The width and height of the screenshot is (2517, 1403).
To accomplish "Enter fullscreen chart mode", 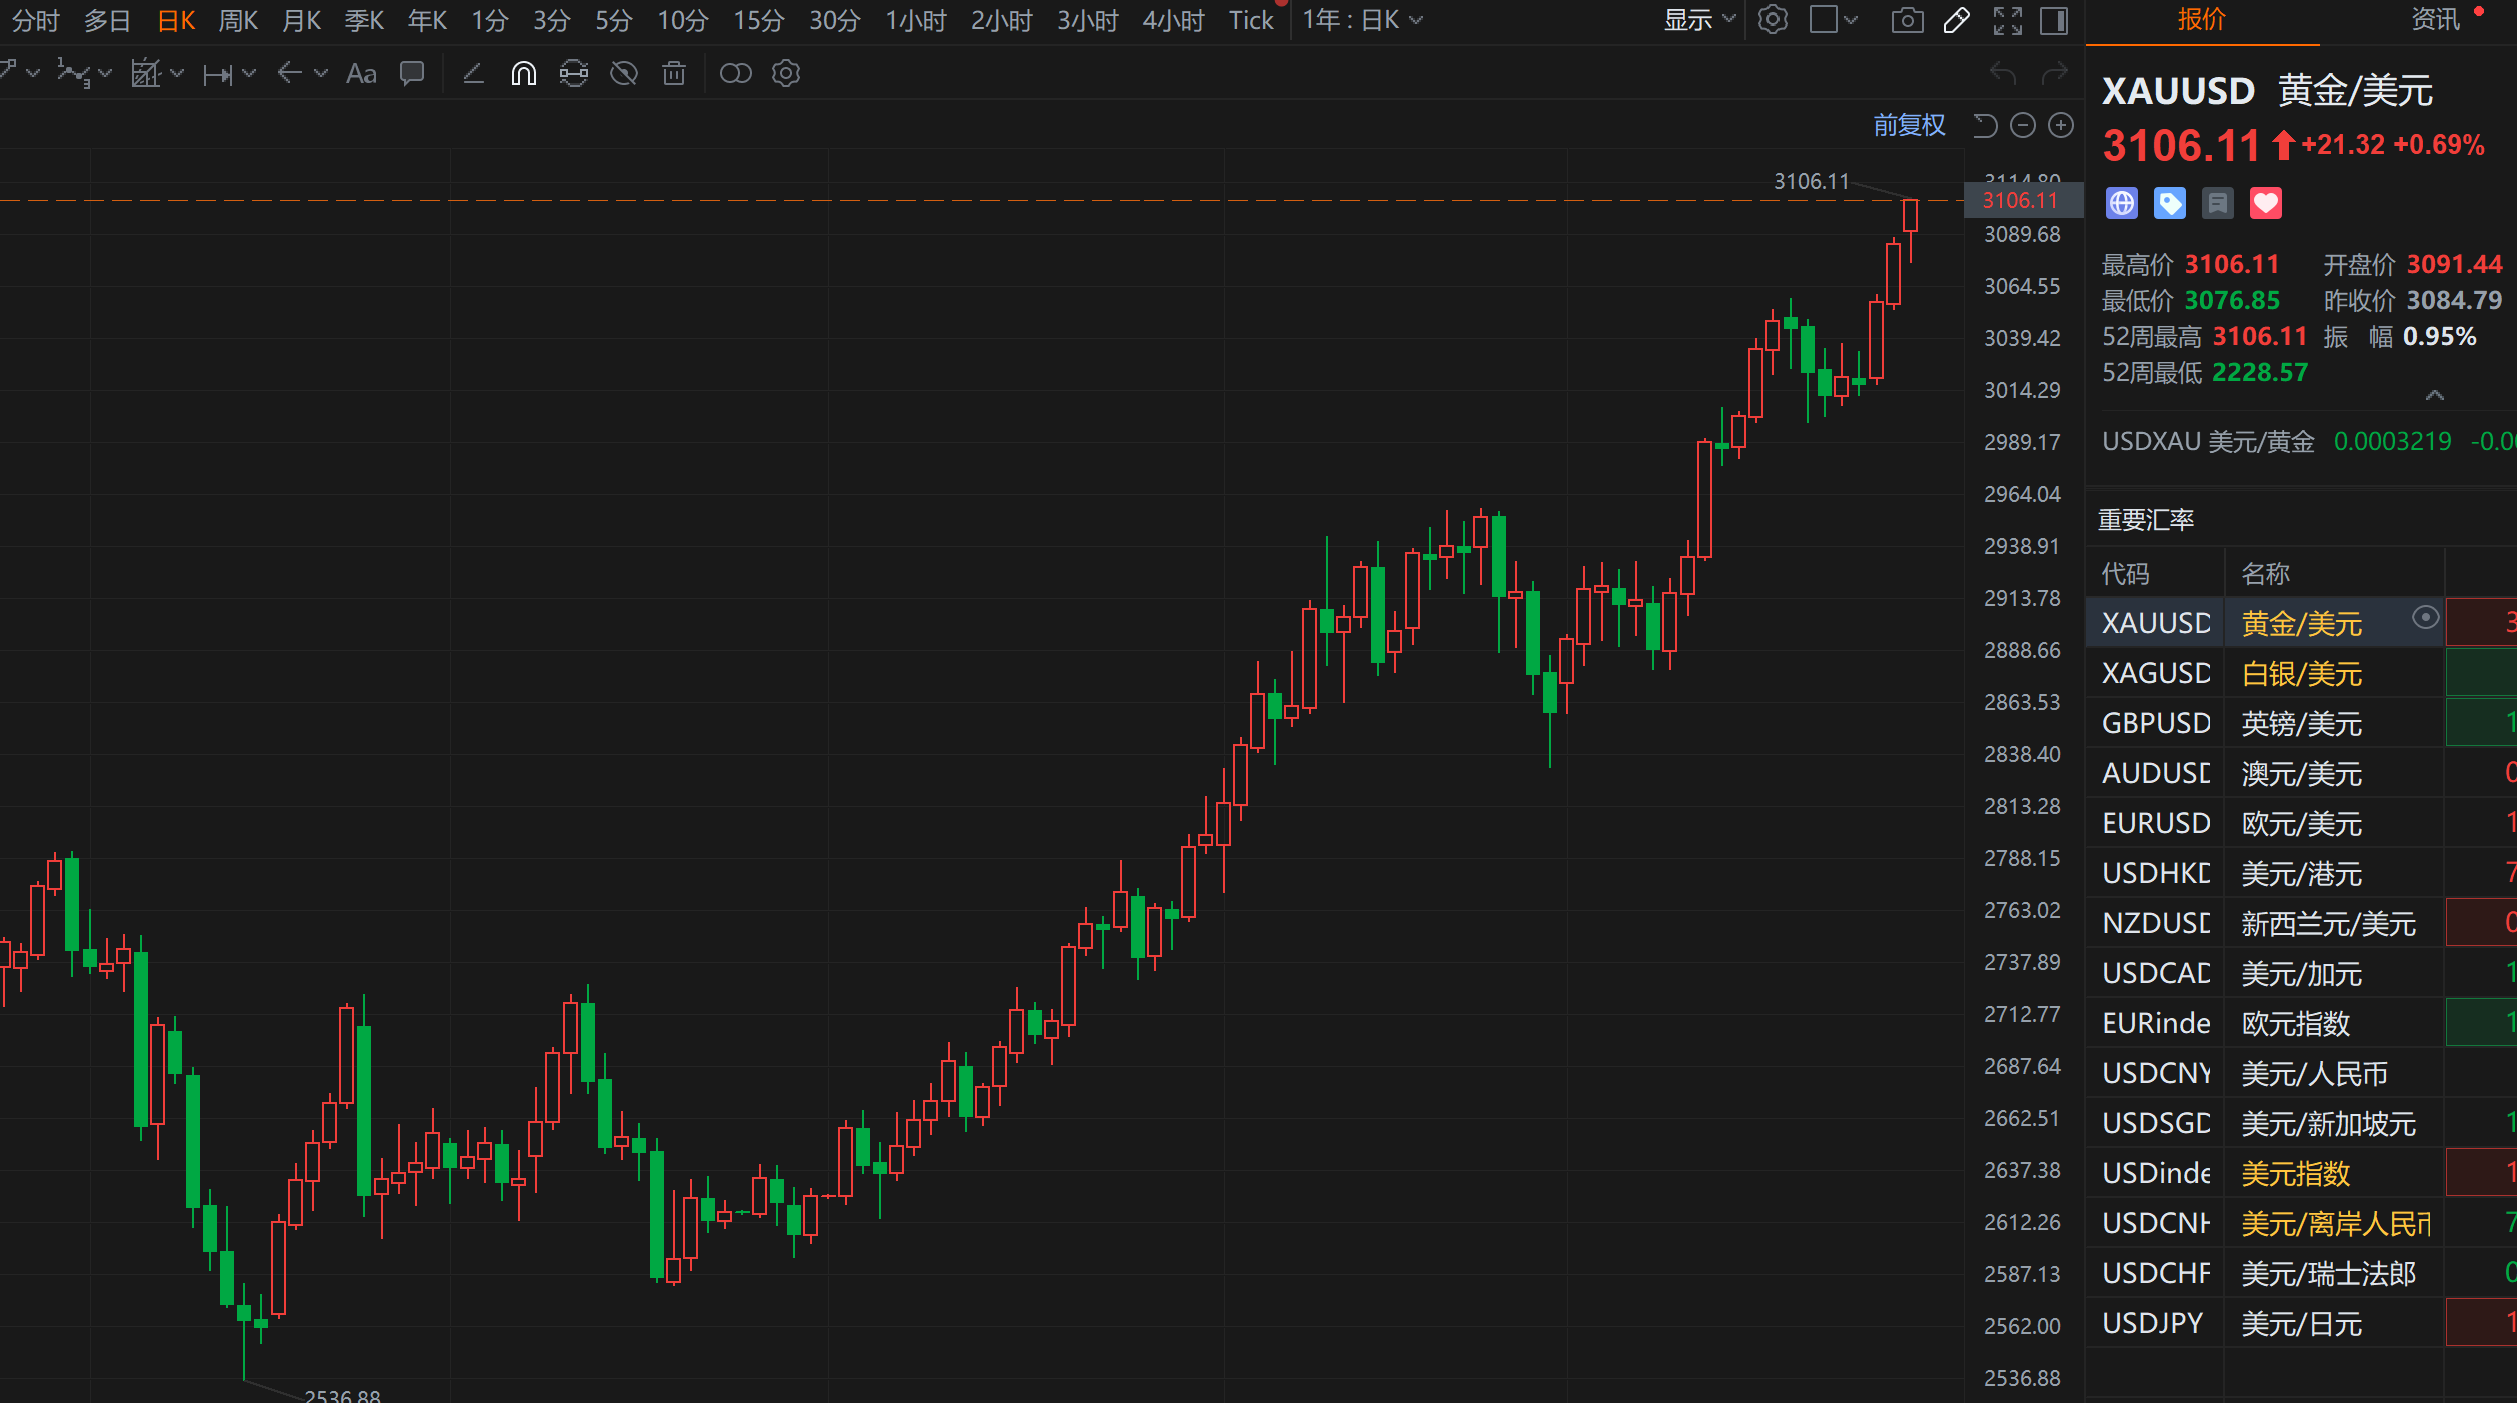I will pos(2007,21).
